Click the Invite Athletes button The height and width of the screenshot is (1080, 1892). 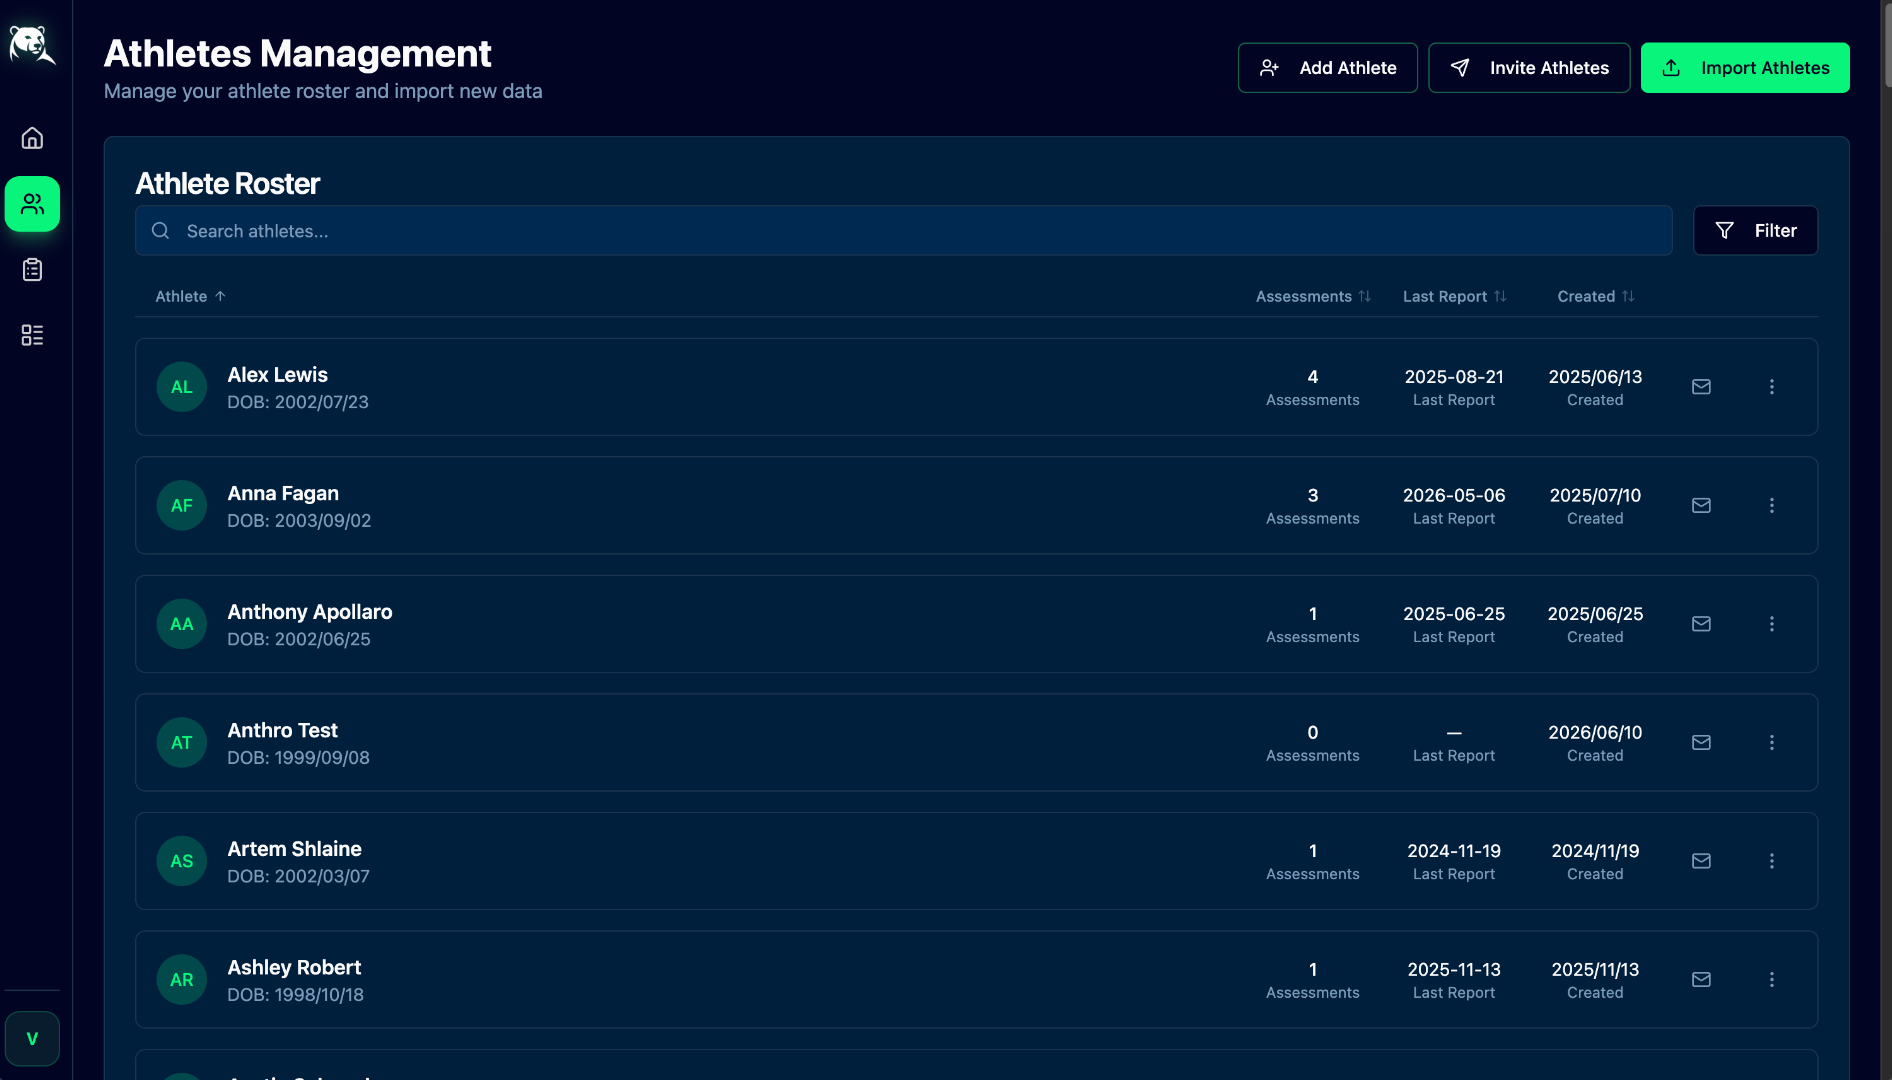tap(1529, 68)
